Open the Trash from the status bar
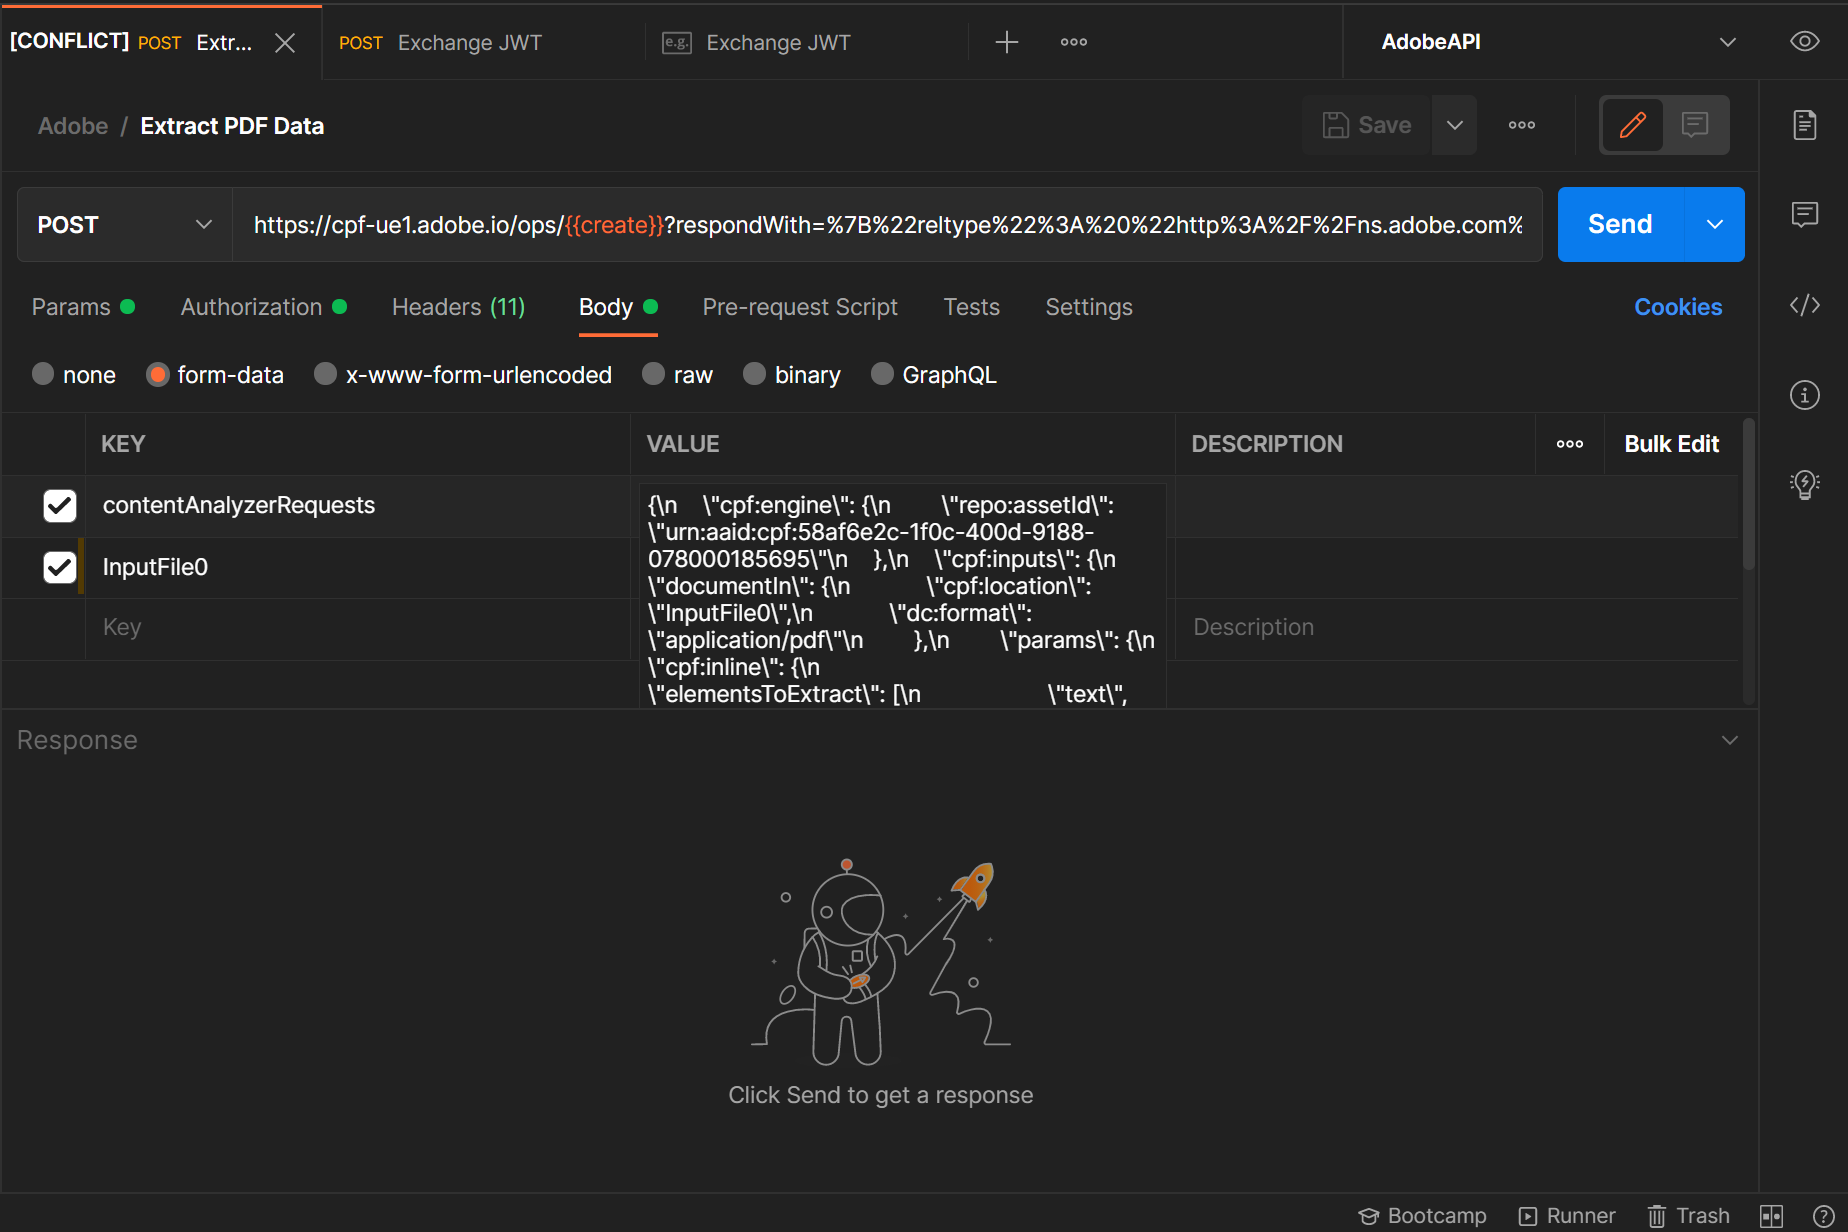1848x1232 pixels. (x=1689, y=1216)
